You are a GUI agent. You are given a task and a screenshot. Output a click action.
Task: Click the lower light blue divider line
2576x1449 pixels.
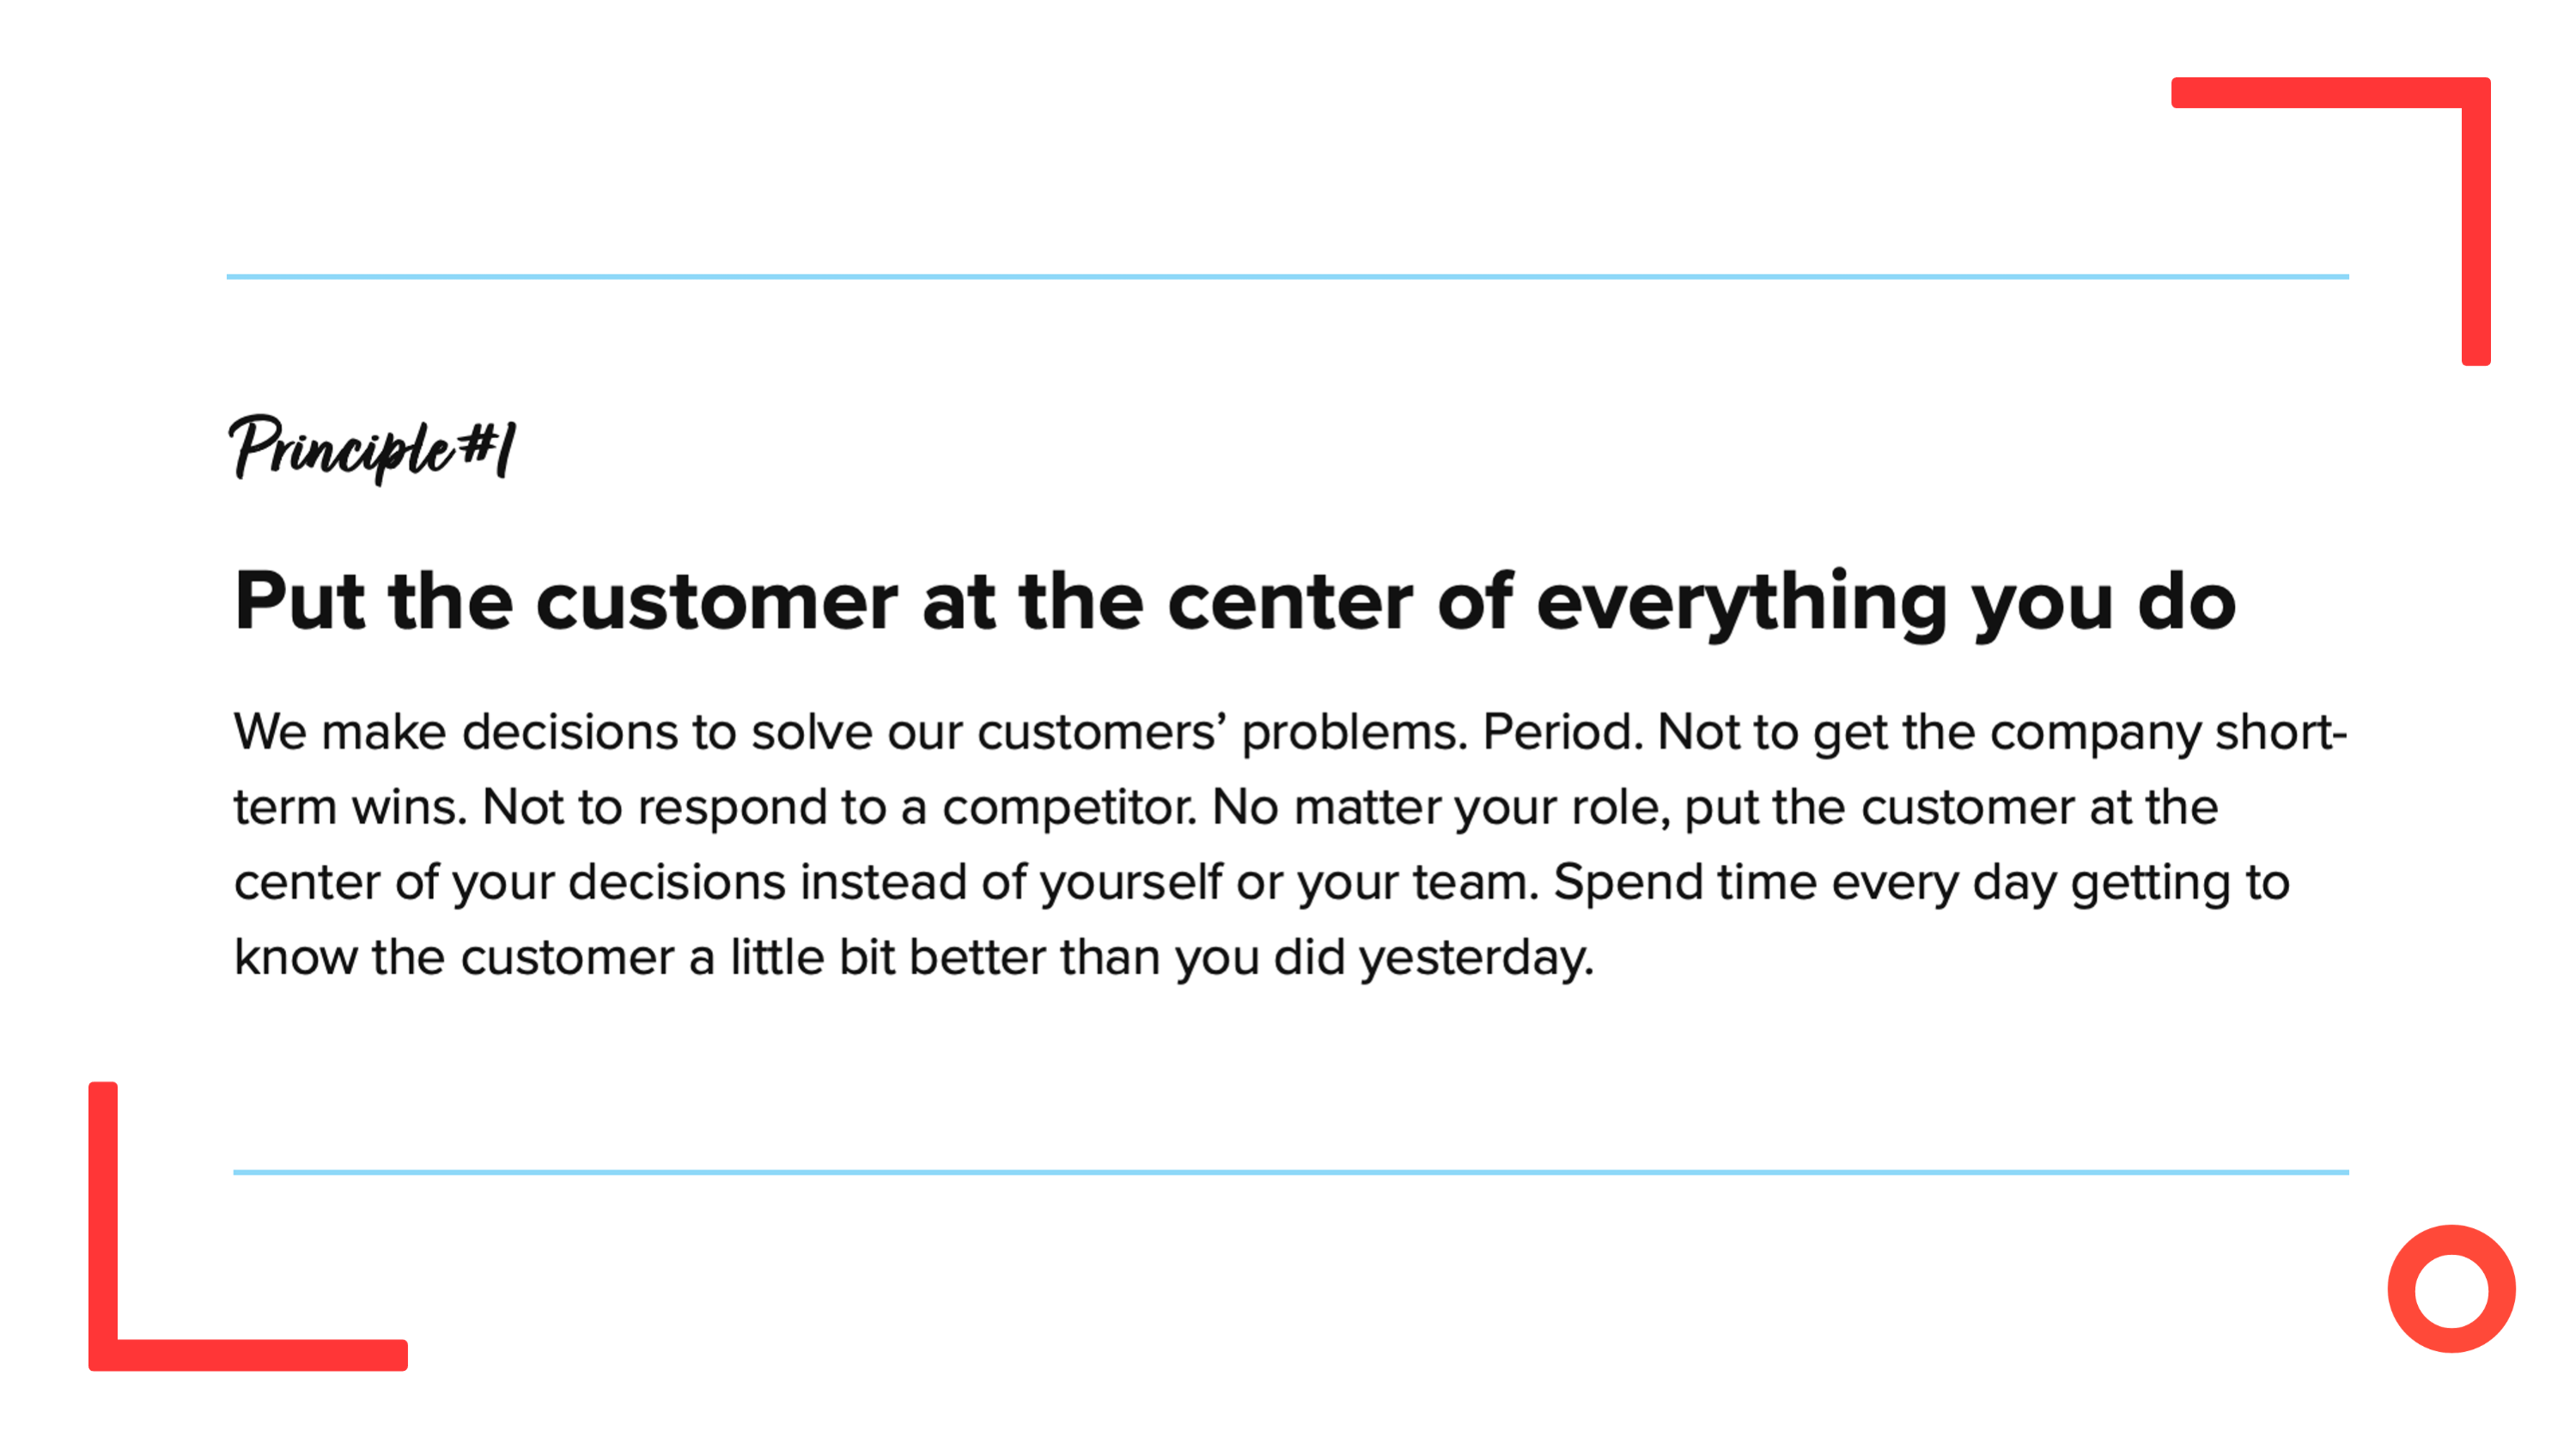pos(1291,1172)
